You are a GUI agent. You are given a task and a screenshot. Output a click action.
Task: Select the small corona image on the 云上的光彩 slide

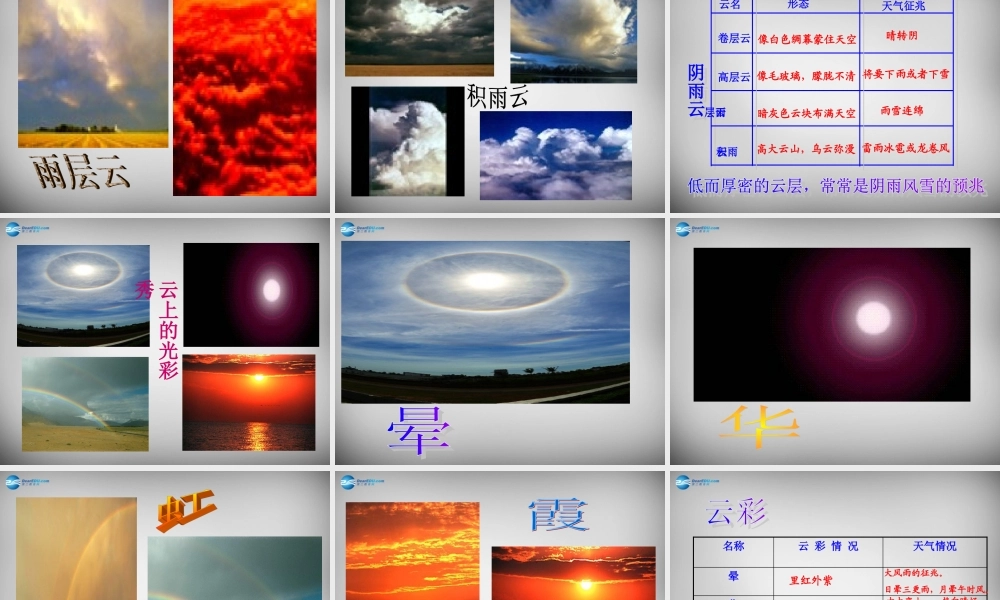(251, 295)
